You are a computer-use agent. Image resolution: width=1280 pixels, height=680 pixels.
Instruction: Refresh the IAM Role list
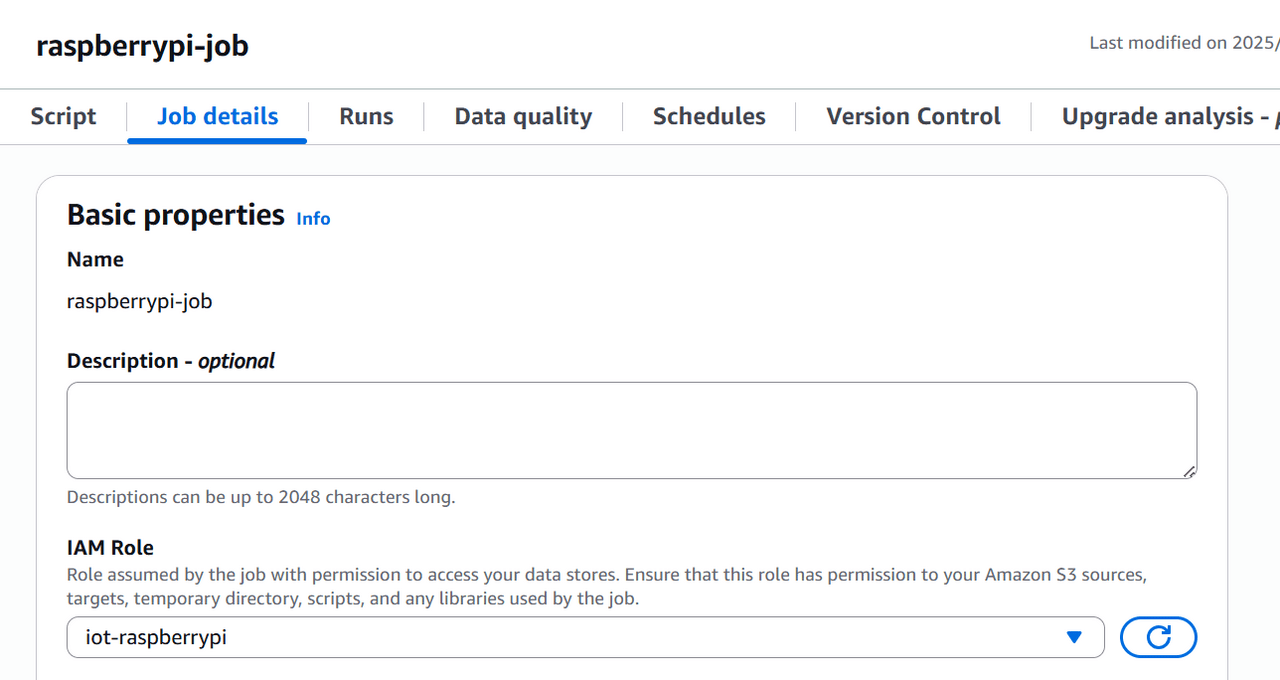tap(1158, 637)
